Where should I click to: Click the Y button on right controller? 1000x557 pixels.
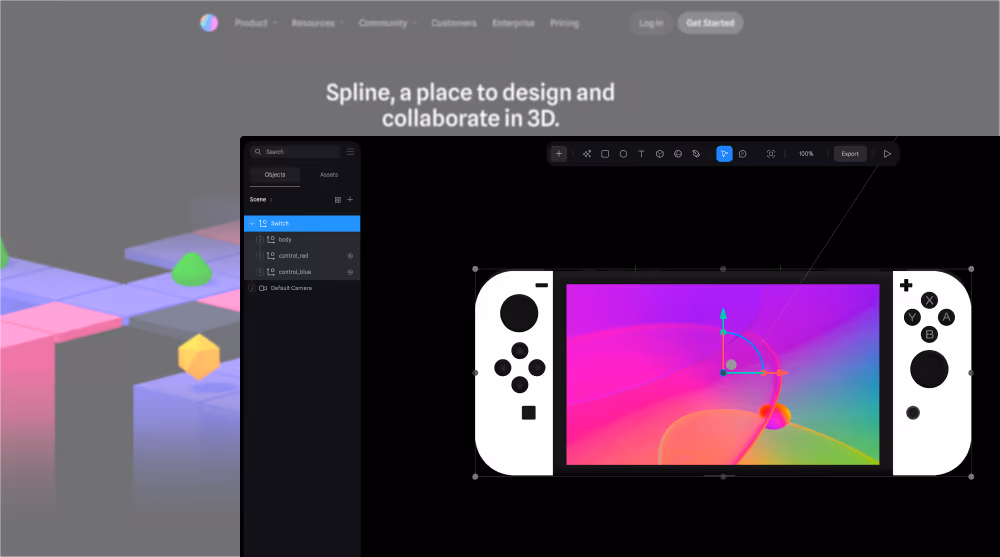click(x=912, y=317)
